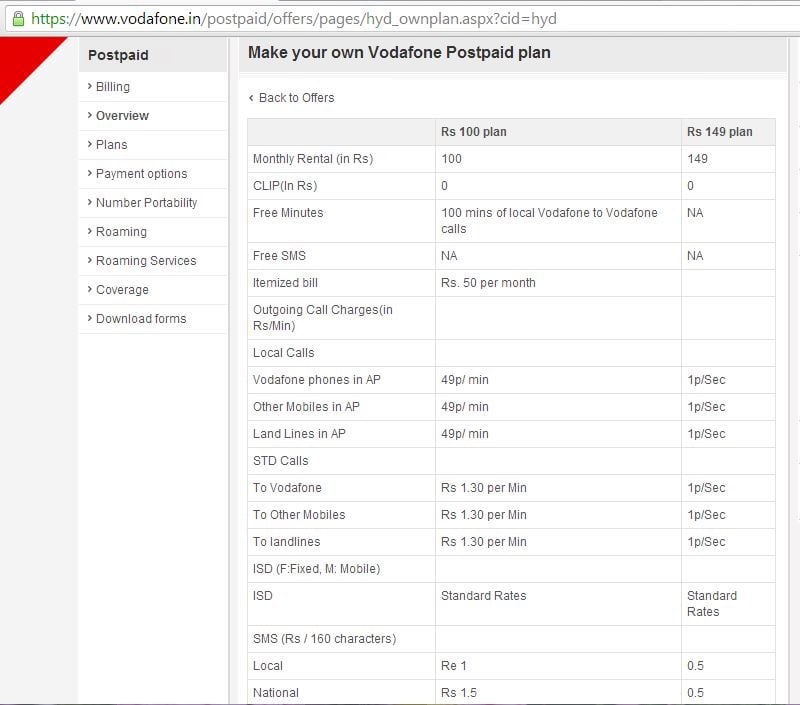Click the 'STD Calls' row label
The image size is (800, 705).
[x=281, y=461]
